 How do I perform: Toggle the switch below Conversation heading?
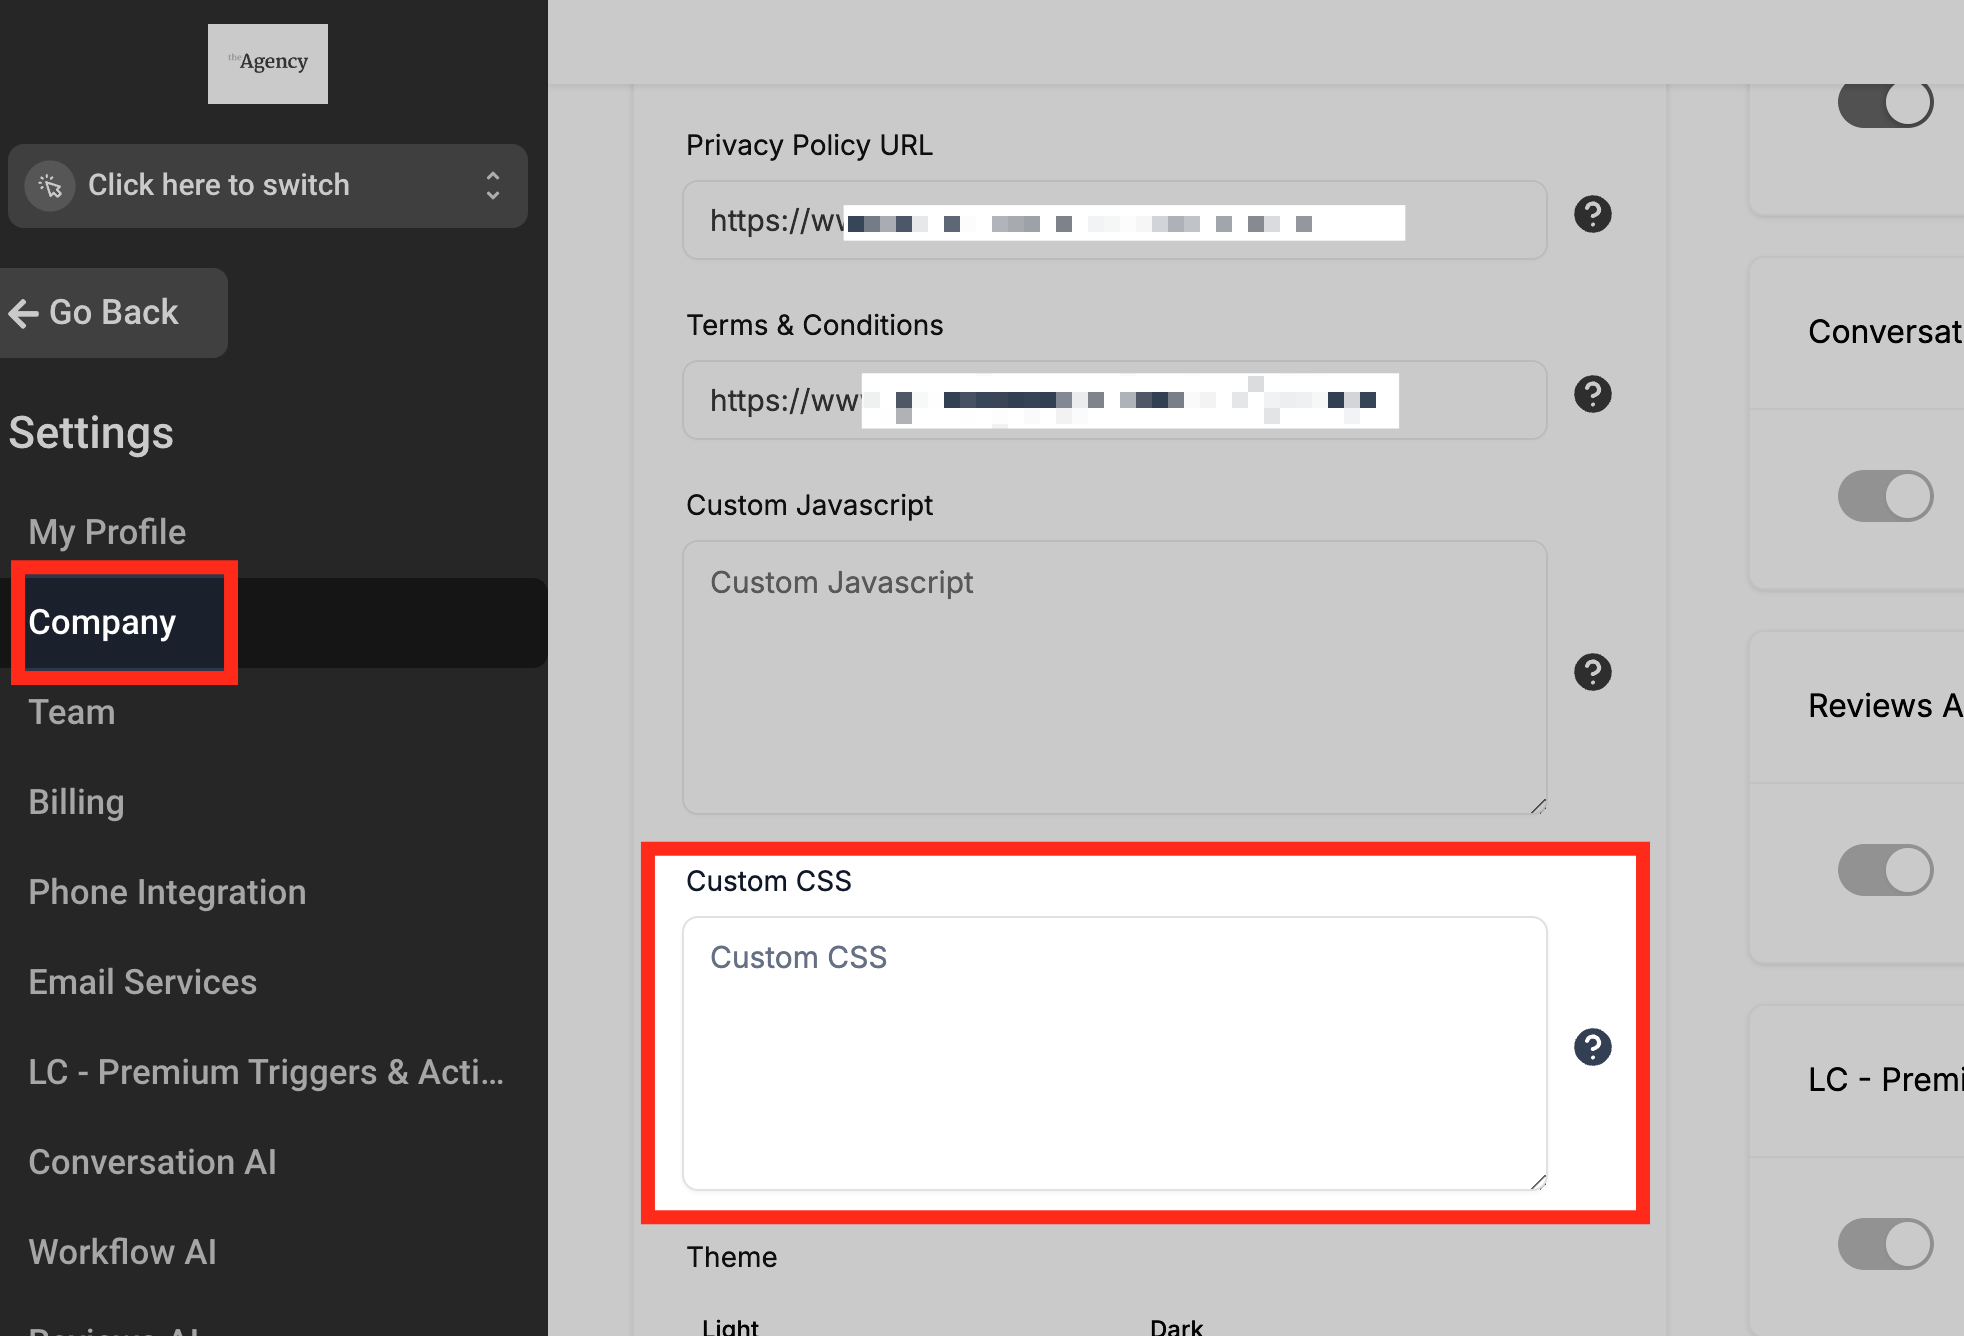pos(1885,496)
